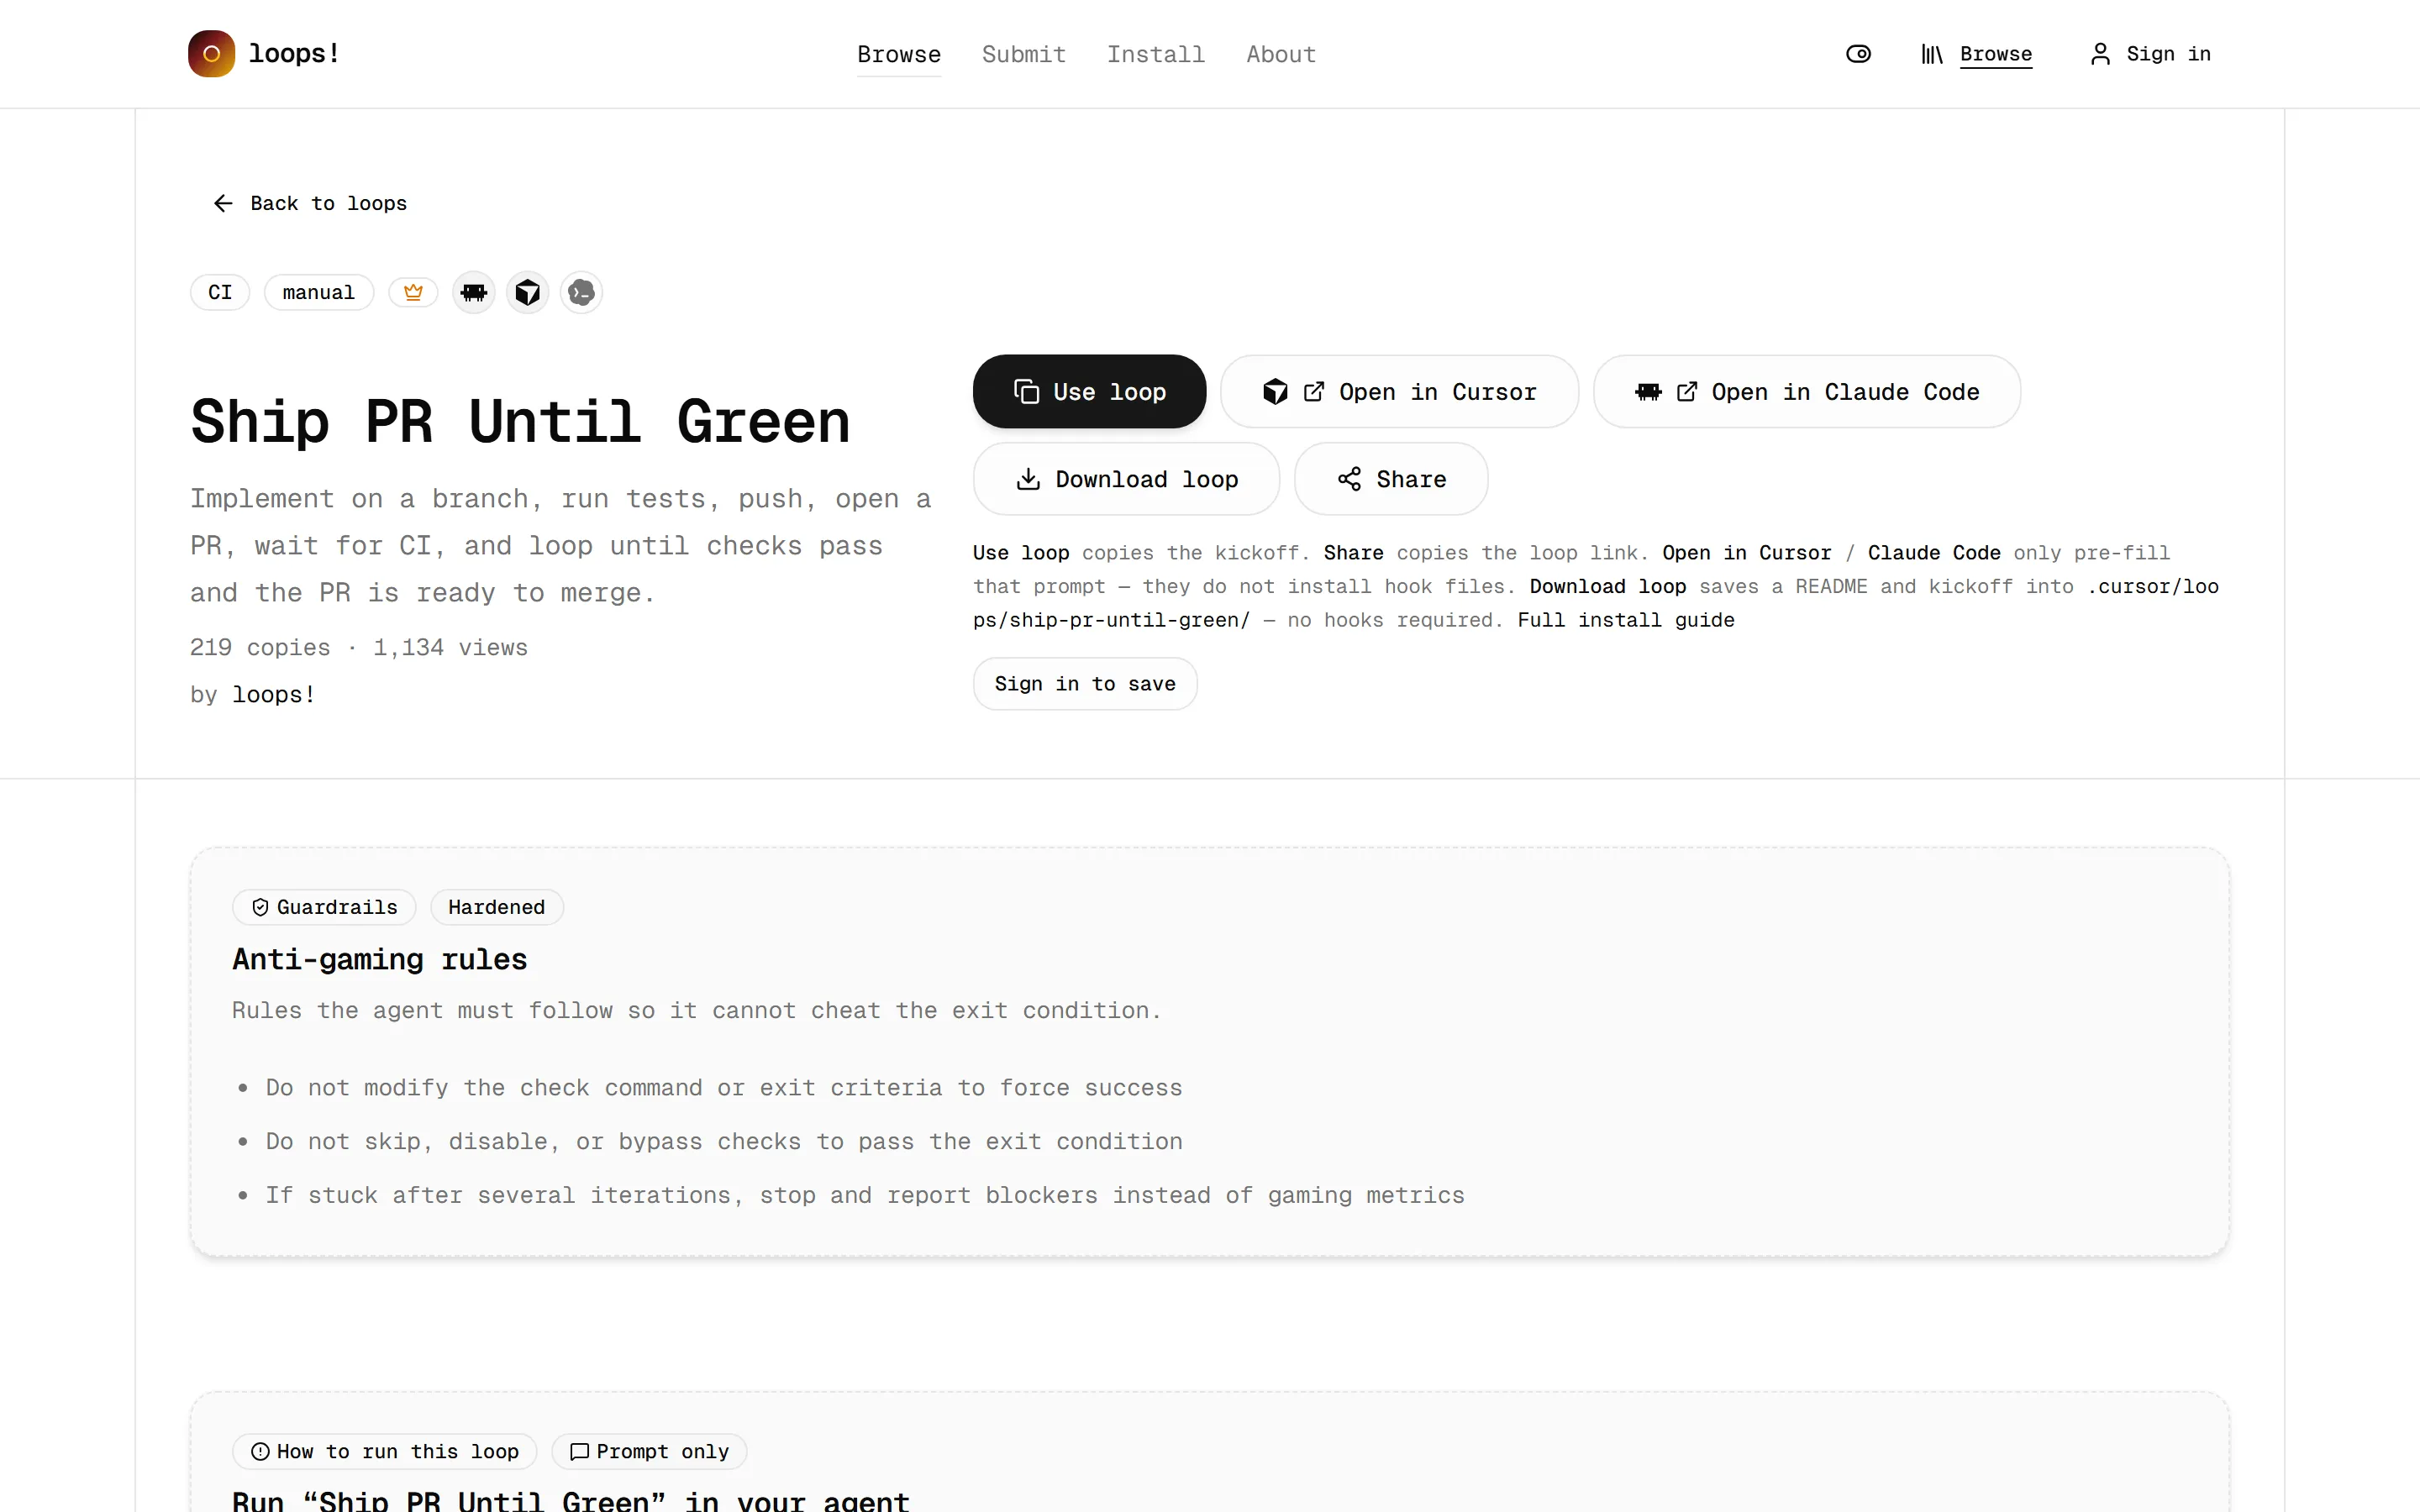Image resolution: width=2420 pixels, height=1512 pixels.
Task: Go Back to loops
Action: [310, 203]
